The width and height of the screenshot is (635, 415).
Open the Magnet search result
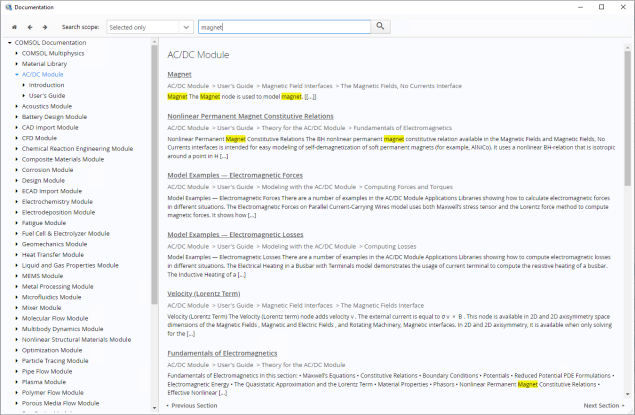pos(179,74)
